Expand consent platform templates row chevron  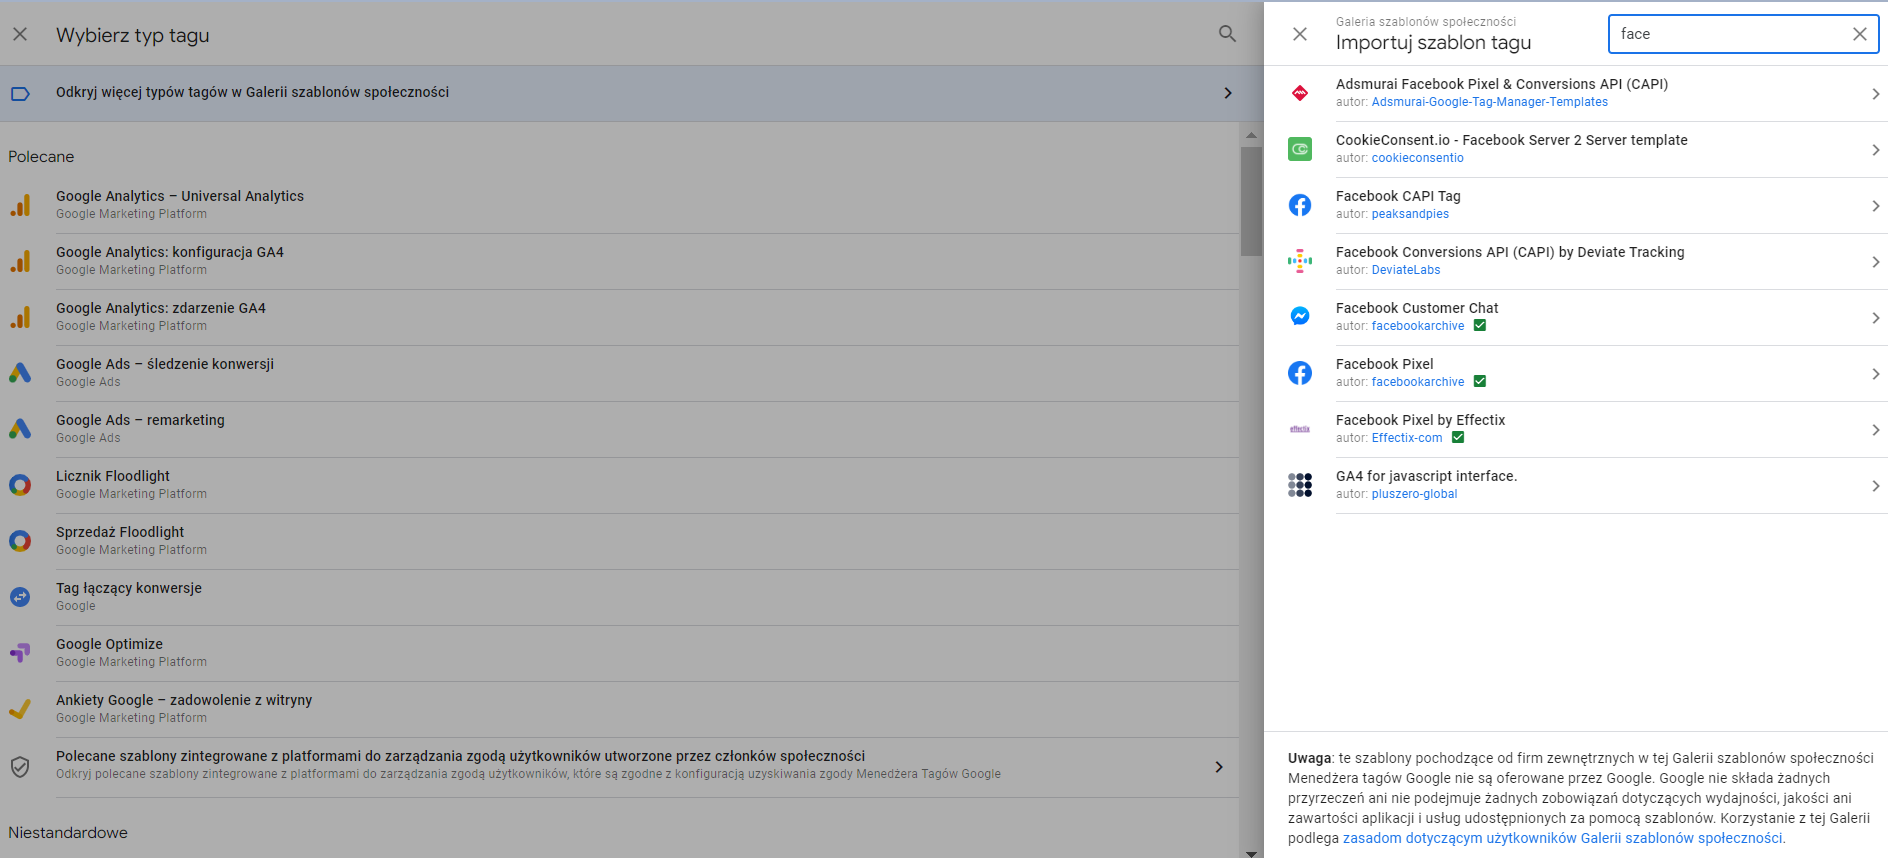(x=1218, y=767)
